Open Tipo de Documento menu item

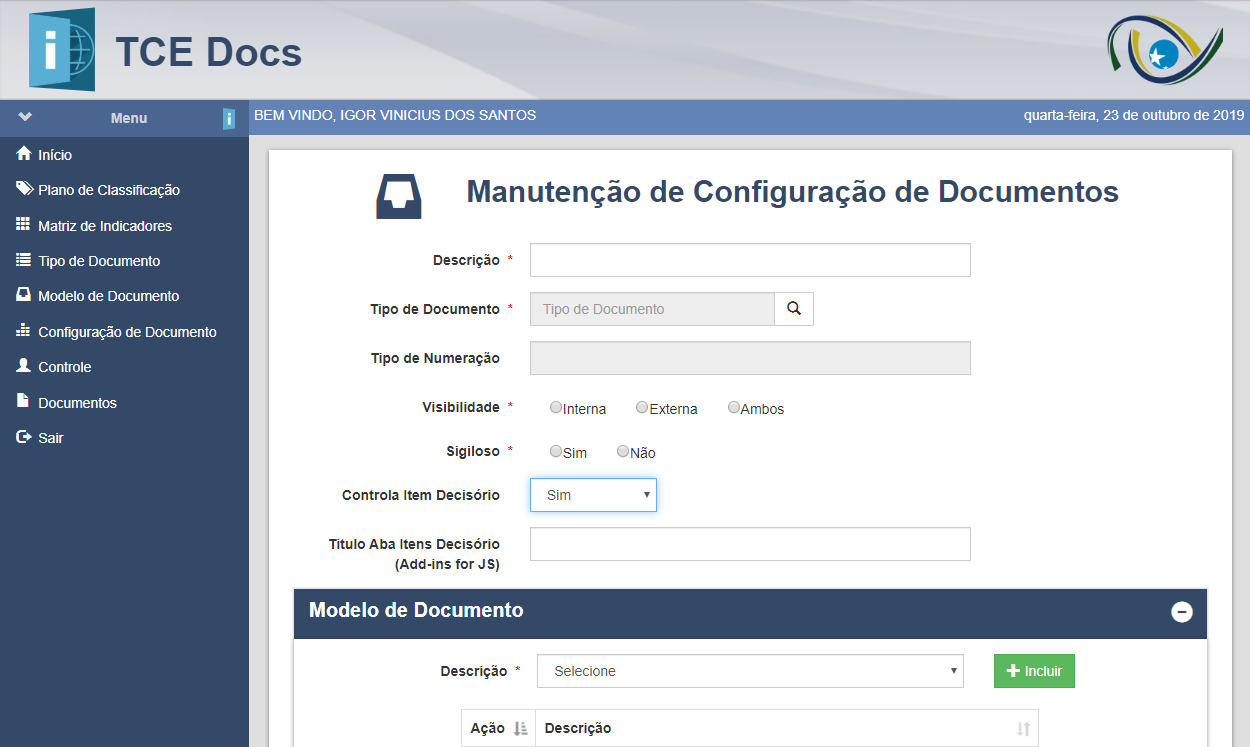[x=98, y=261]
